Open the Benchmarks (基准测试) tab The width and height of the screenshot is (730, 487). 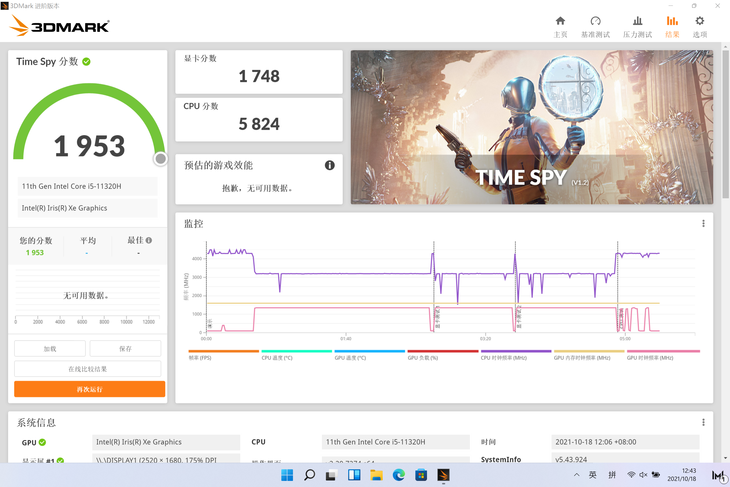tap(595, 27)
